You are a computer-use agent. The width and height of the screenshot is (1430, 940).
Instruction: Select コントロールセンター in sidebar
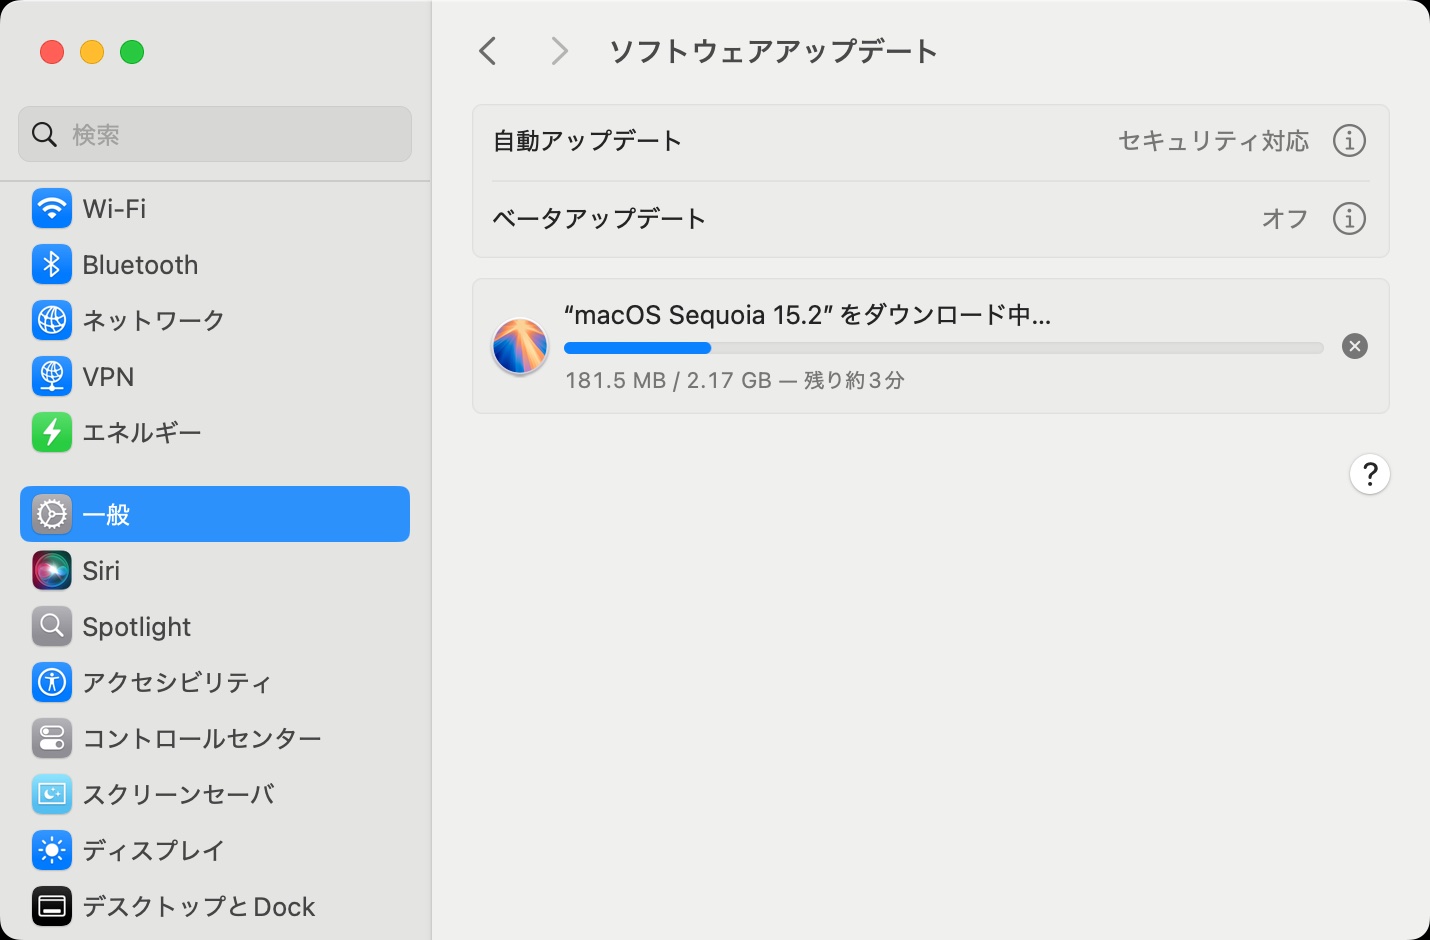[202, 739]
